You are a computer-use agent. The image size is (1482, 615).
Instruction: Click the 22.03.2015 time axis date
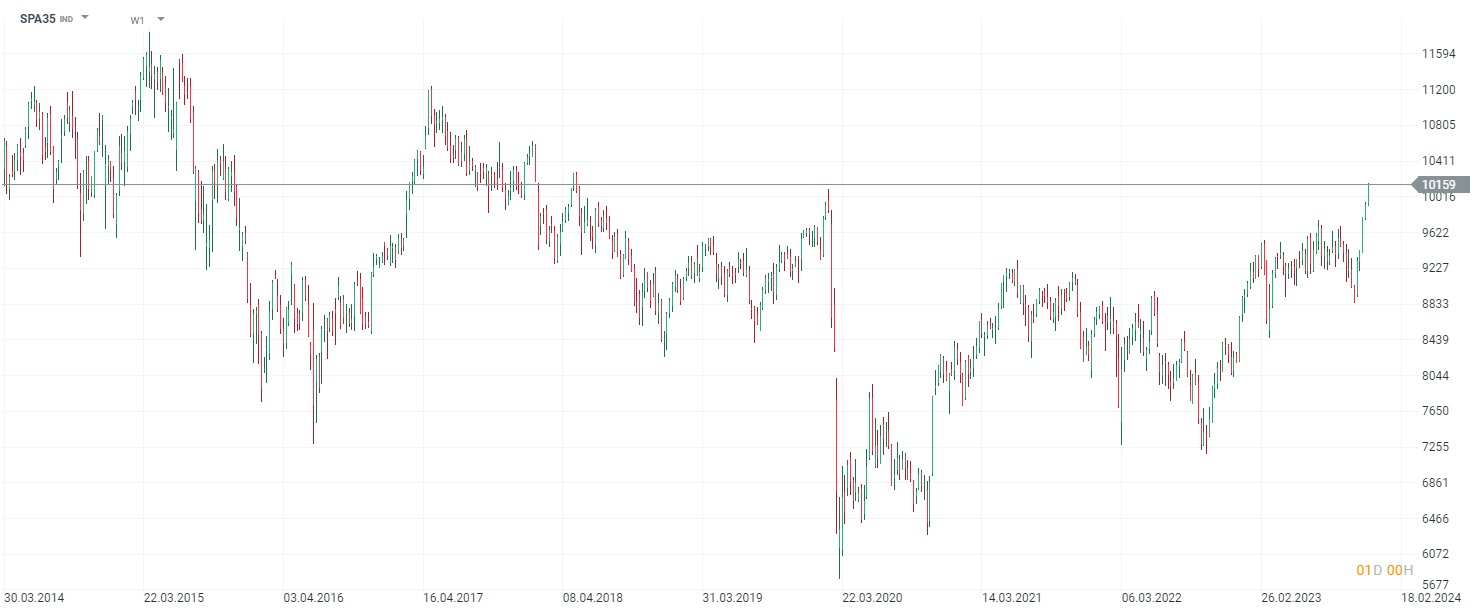pos(174,598)
